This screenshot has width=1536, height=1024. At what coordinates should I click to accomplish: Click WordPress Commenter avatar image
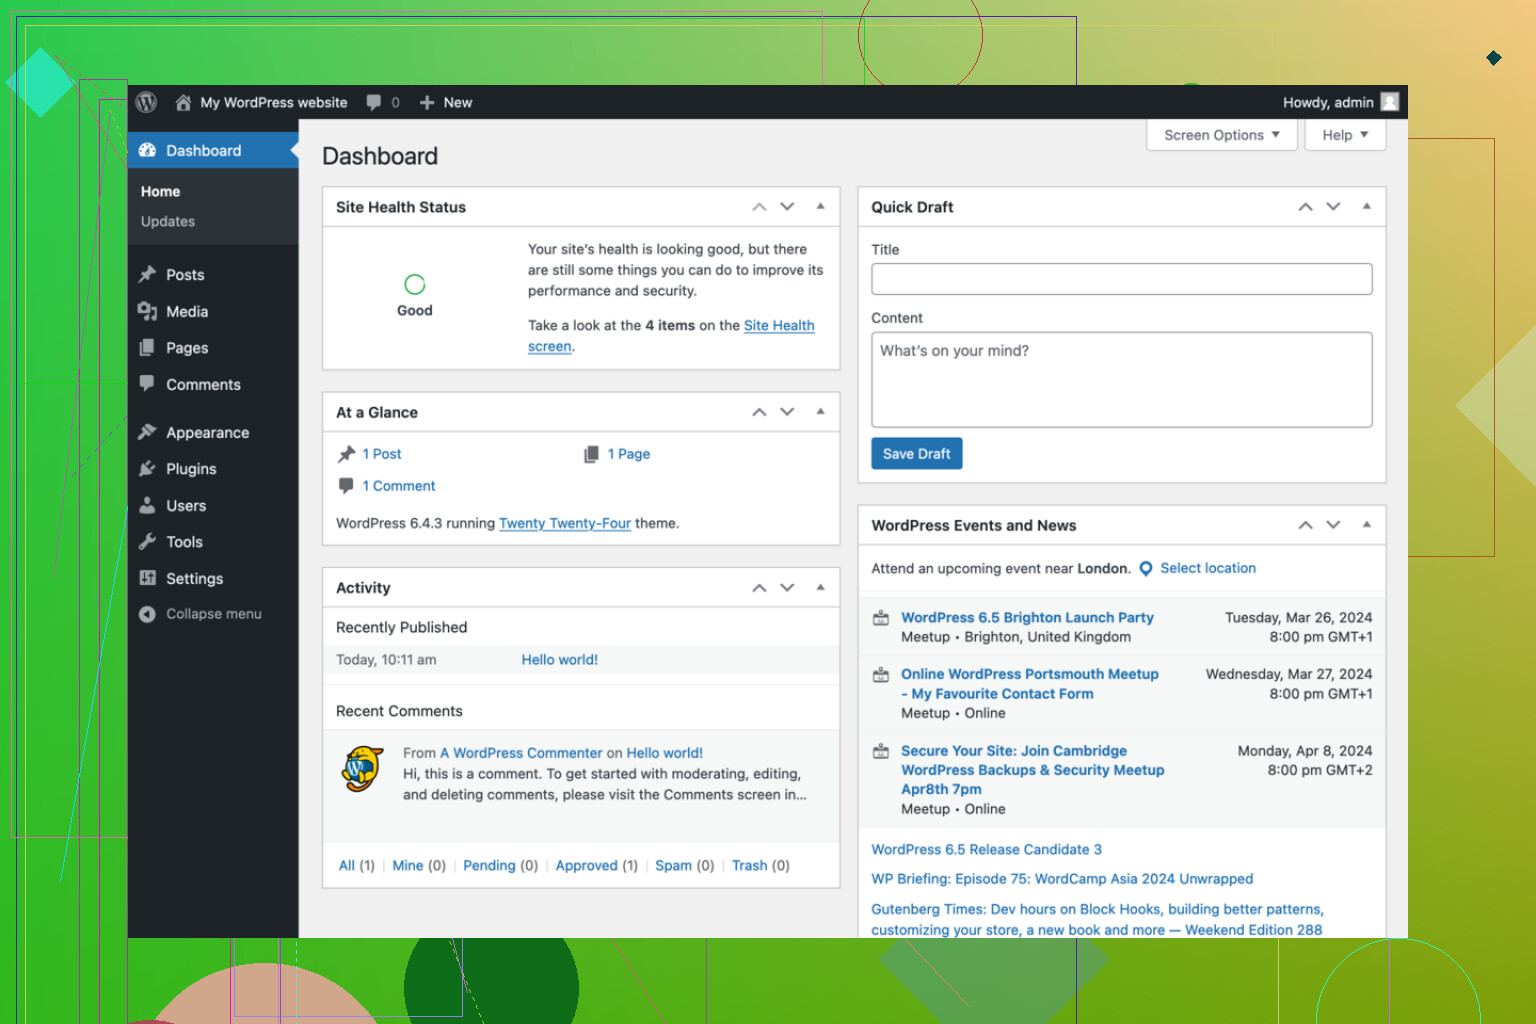tap(362, 769)
